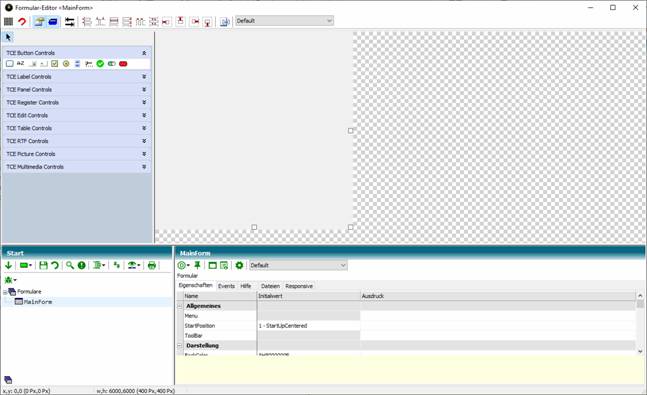Click the green save disk icon
The width and height of the screenshot is (647, 395).
pos(43,265)
